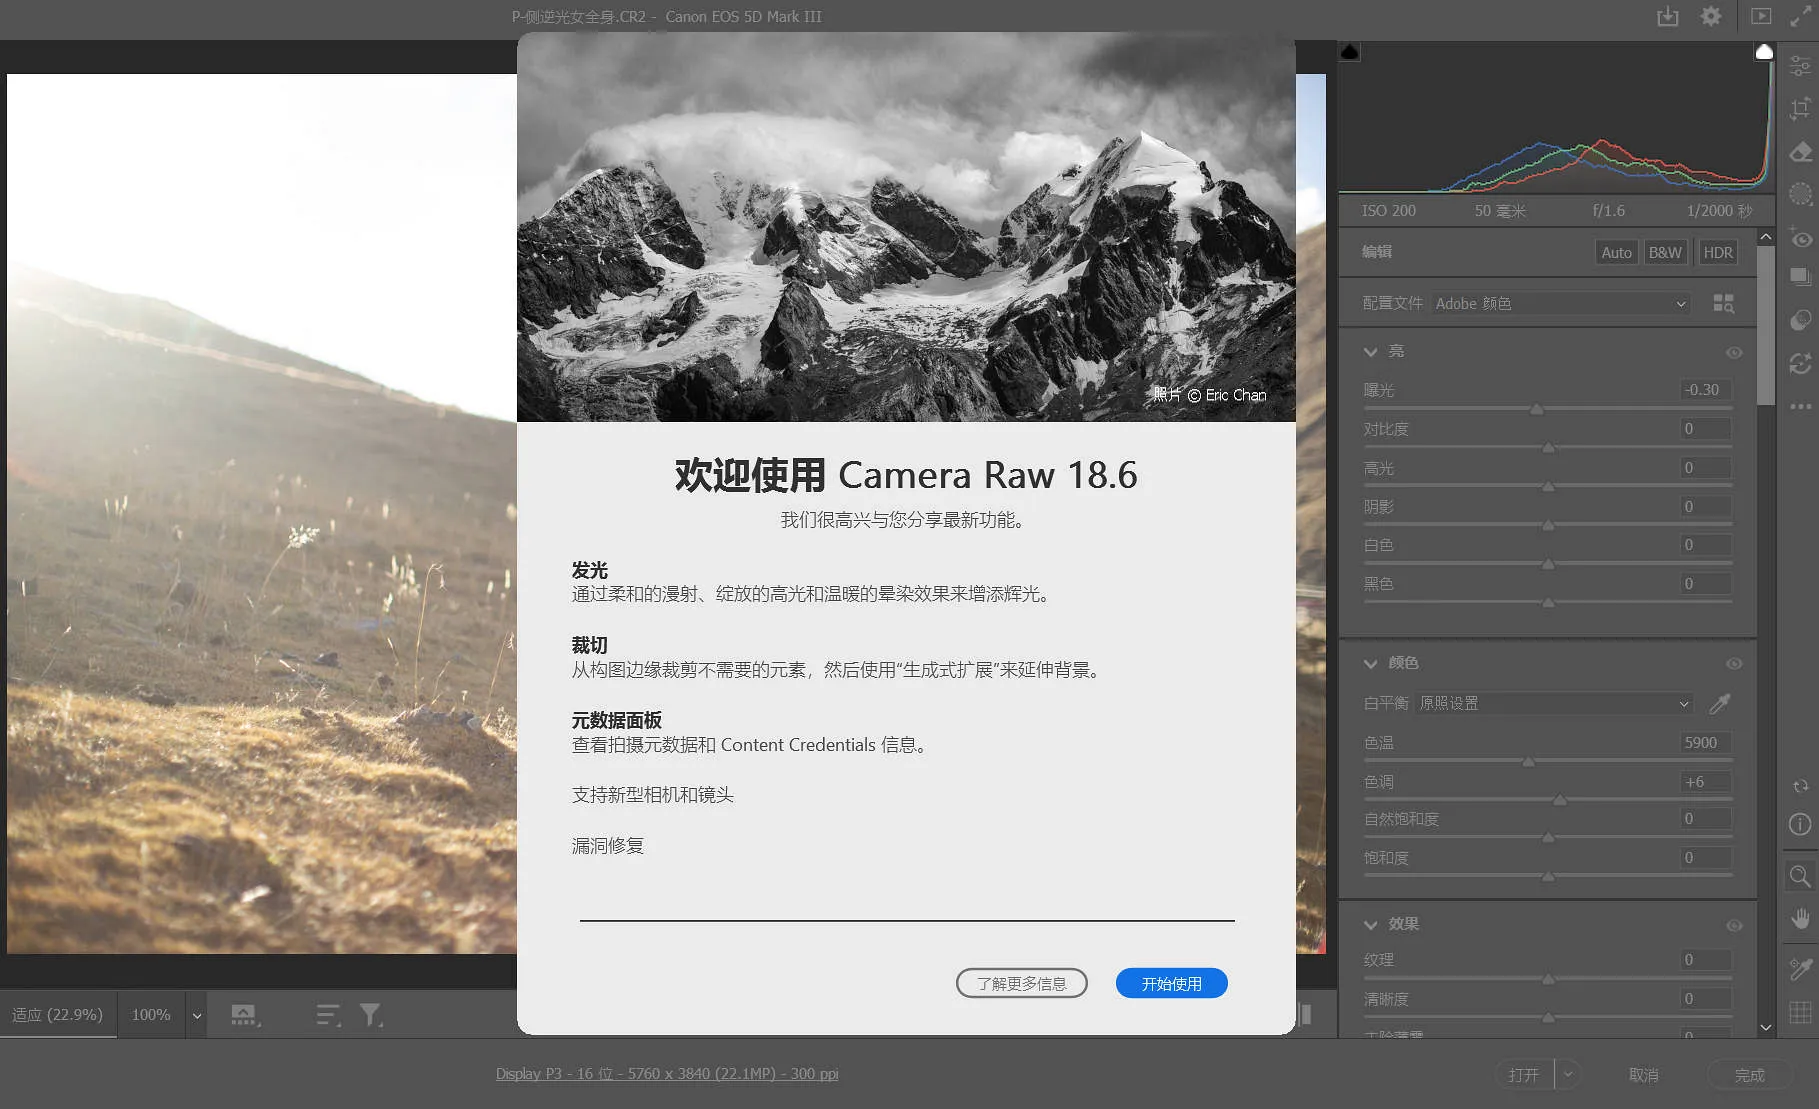Click the 纹理 slider handle
This screenshot has height=1109, width=1819.
1548,979
